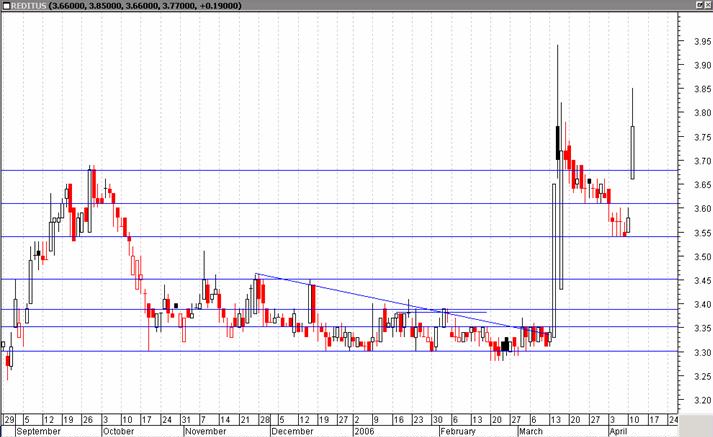Screen dimensions: 713x437
Task: Click the REDITUS title text
Action: coord(28,6)
